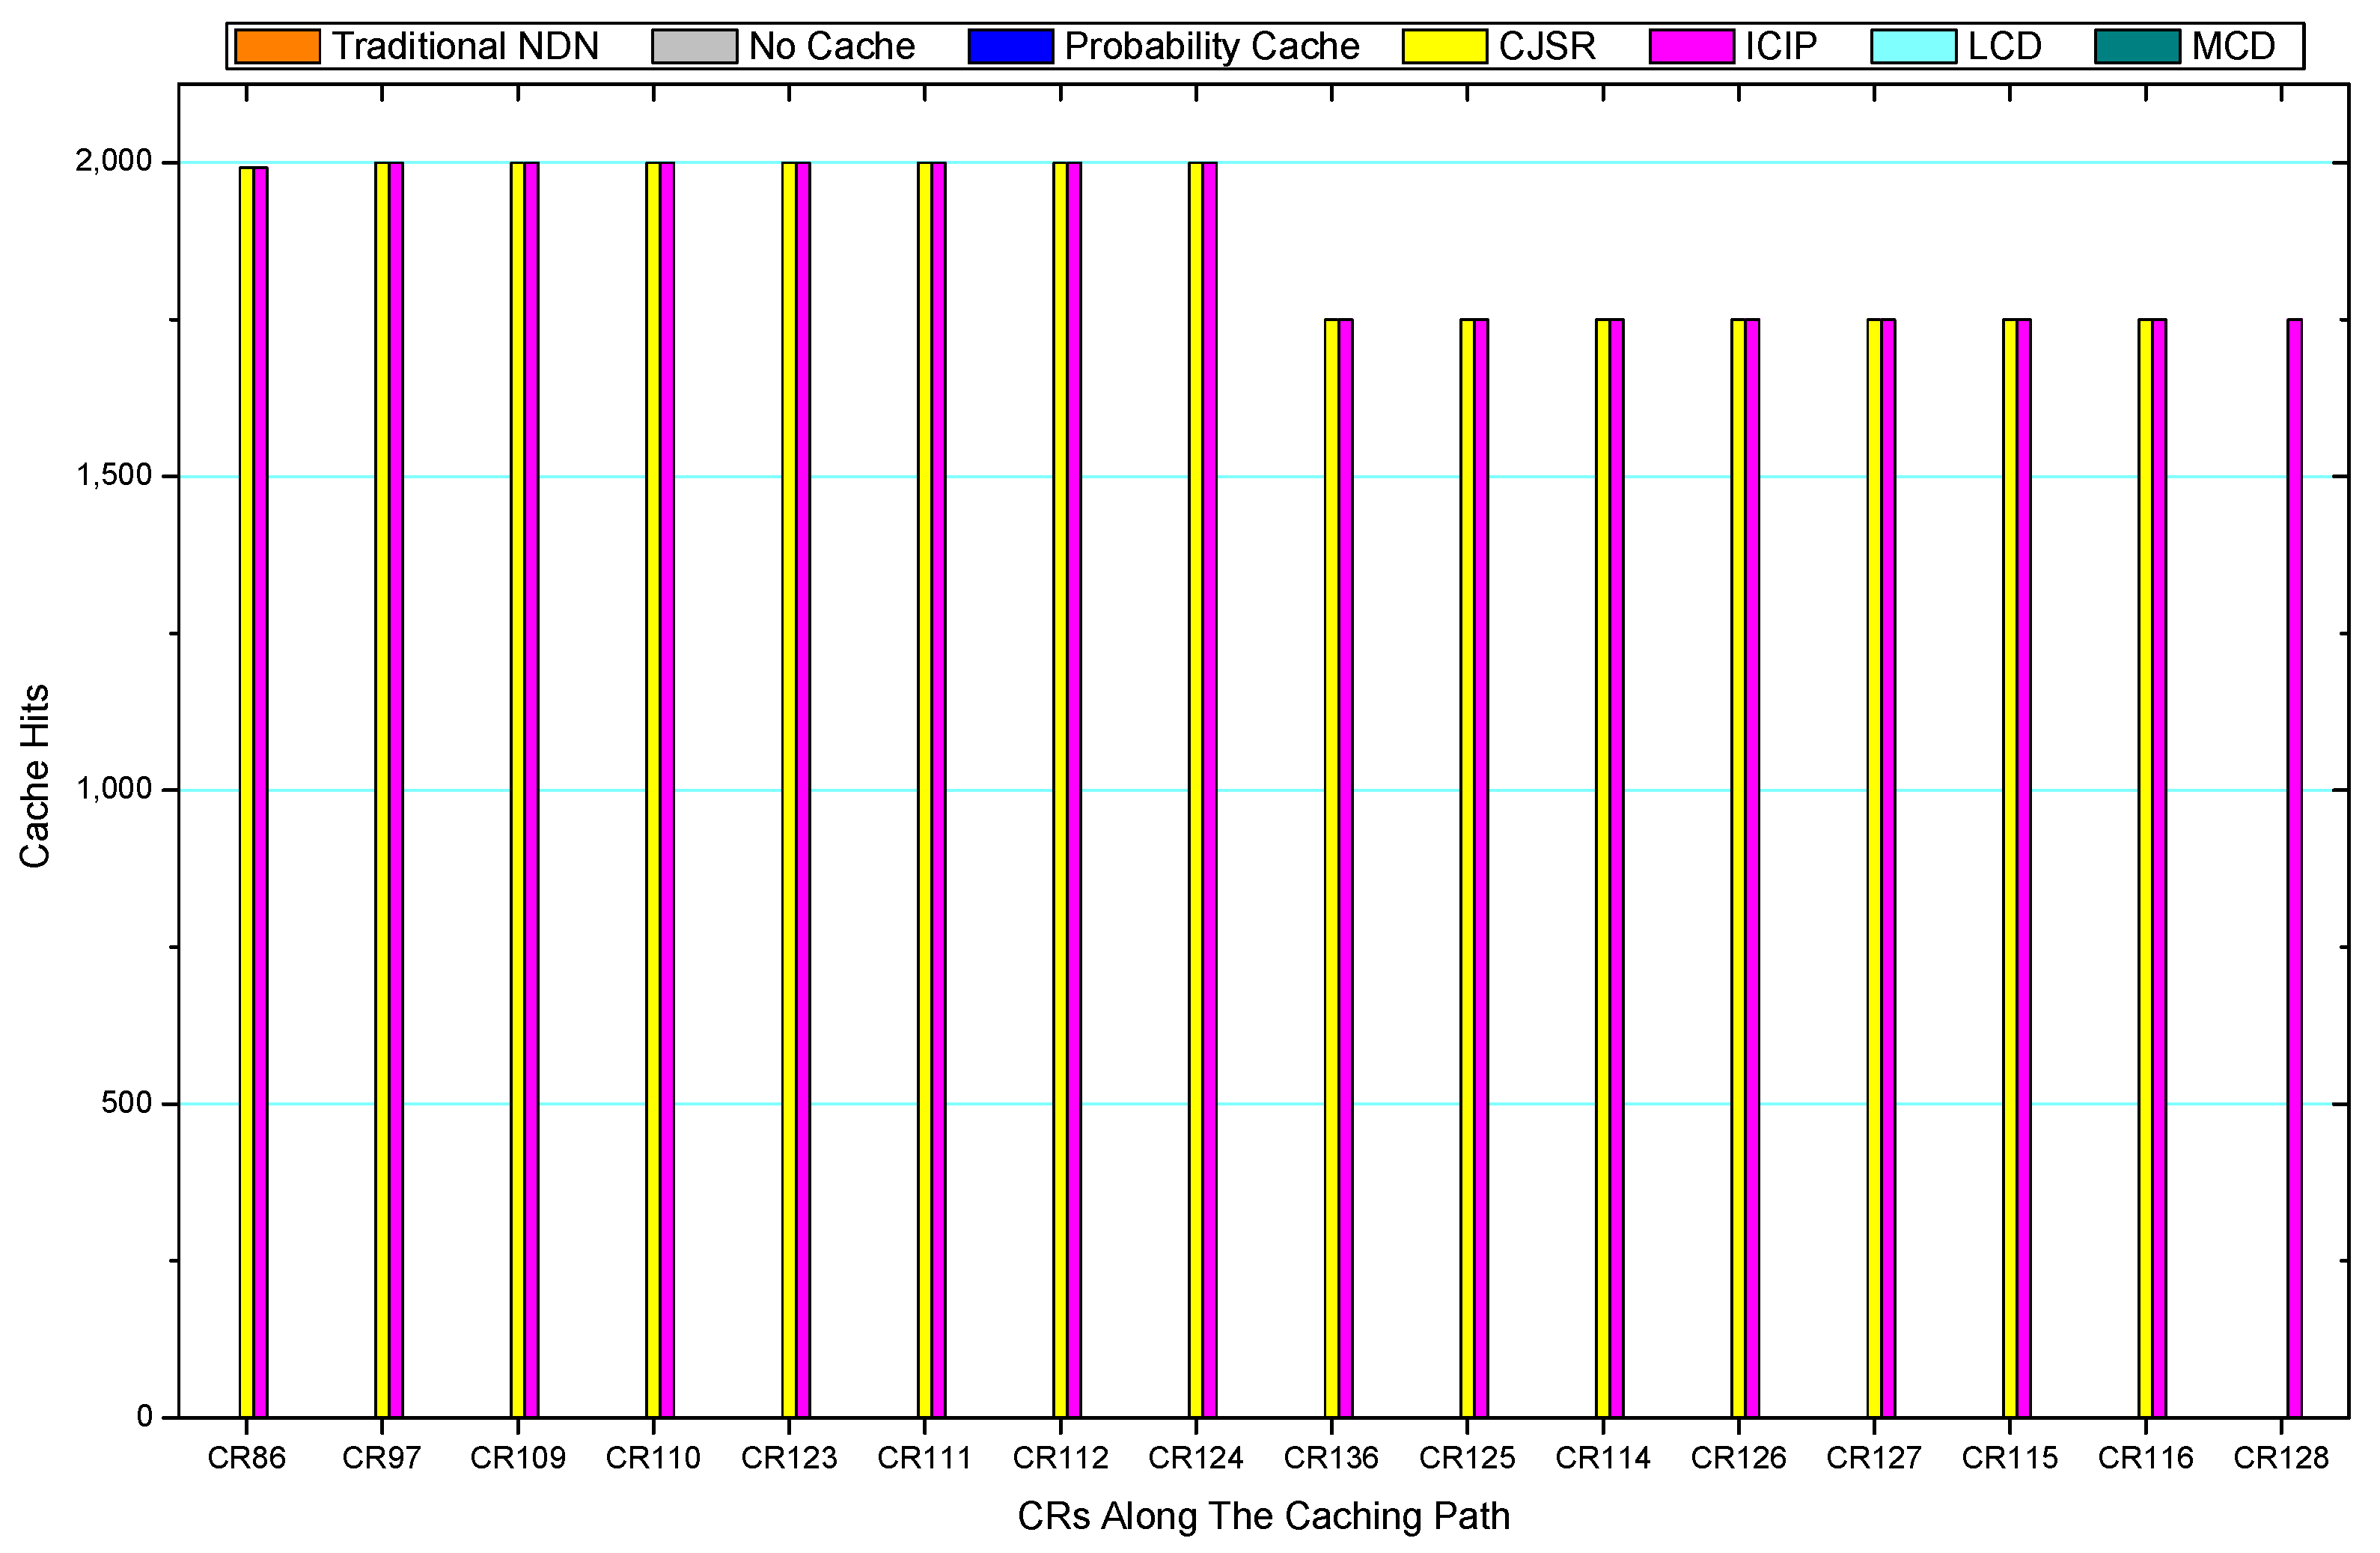Click the 'CR127' x-axis label
The height and width of the screenshot is (1553, 2380).
[1874, 1458]
